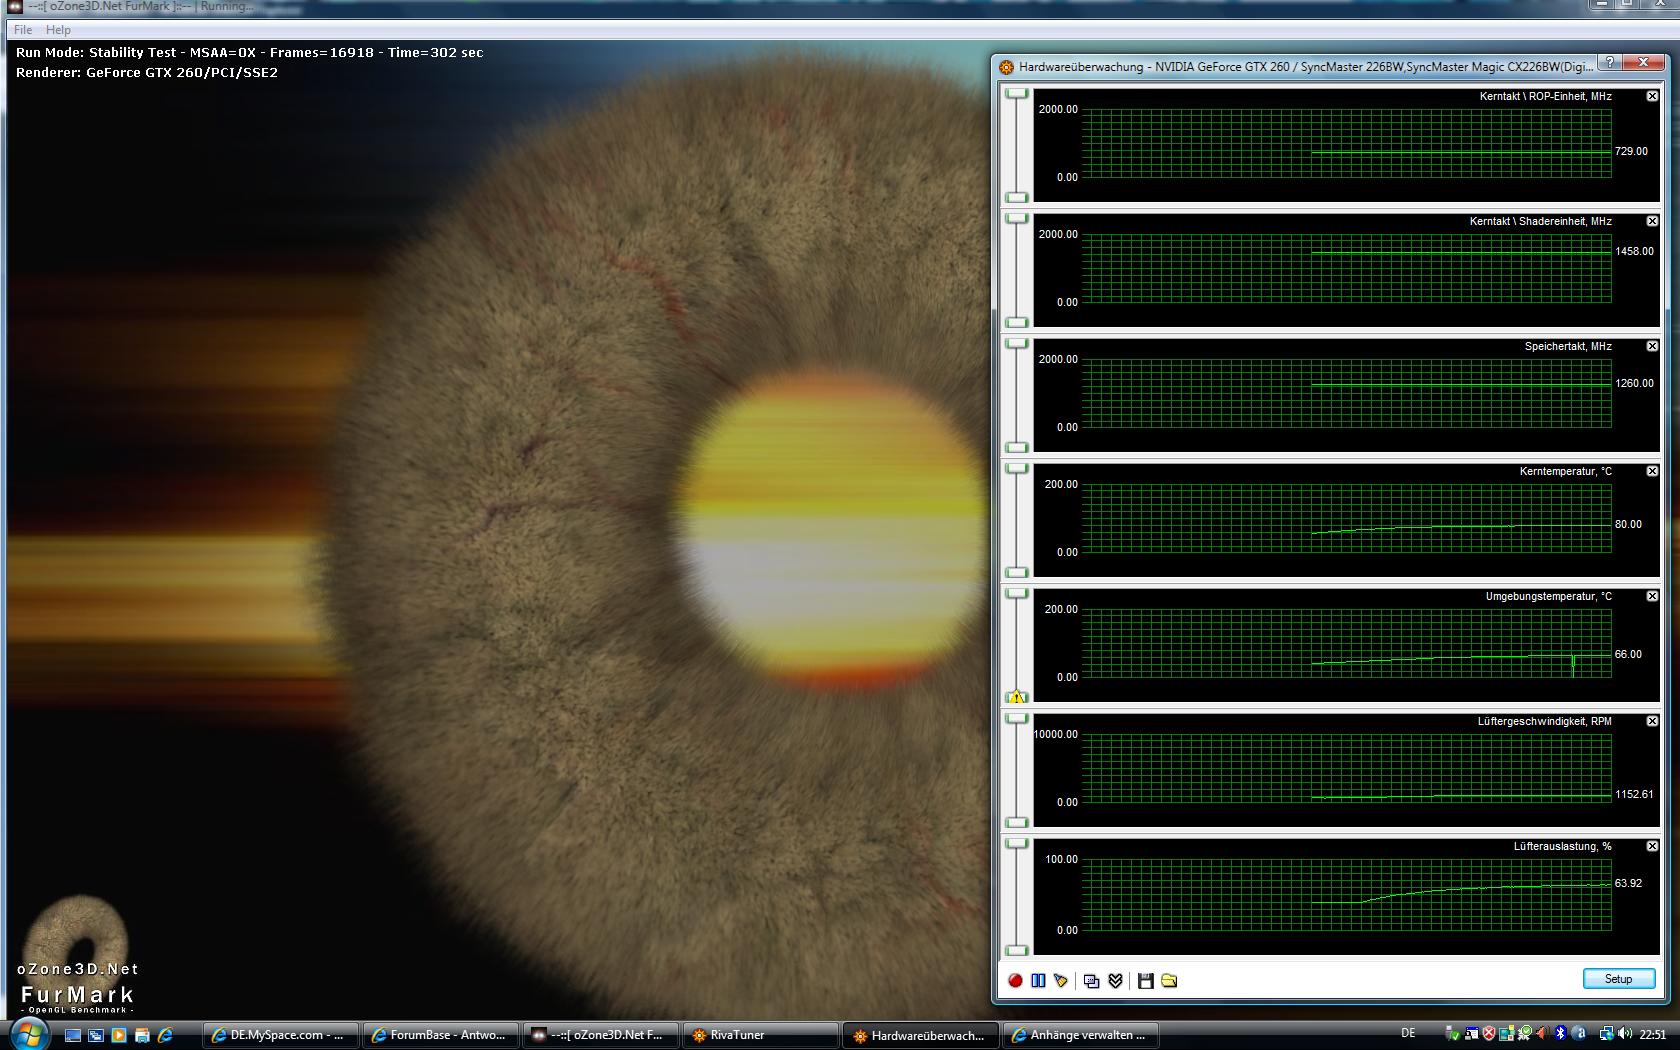This screenshot has height=1050, width=1680.
Task: Click lower limit handle of Lüfterauslastung graph
Action: click(x=1017, y=950)
